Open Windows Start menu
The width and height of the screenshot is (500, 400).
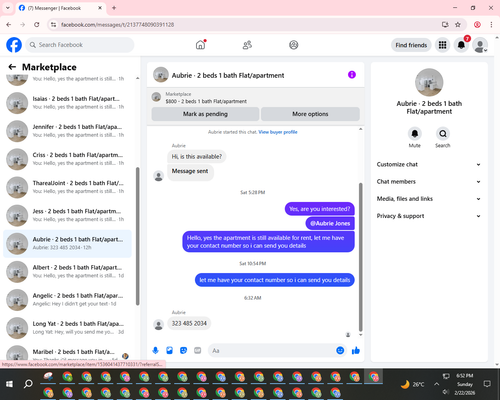9,384
